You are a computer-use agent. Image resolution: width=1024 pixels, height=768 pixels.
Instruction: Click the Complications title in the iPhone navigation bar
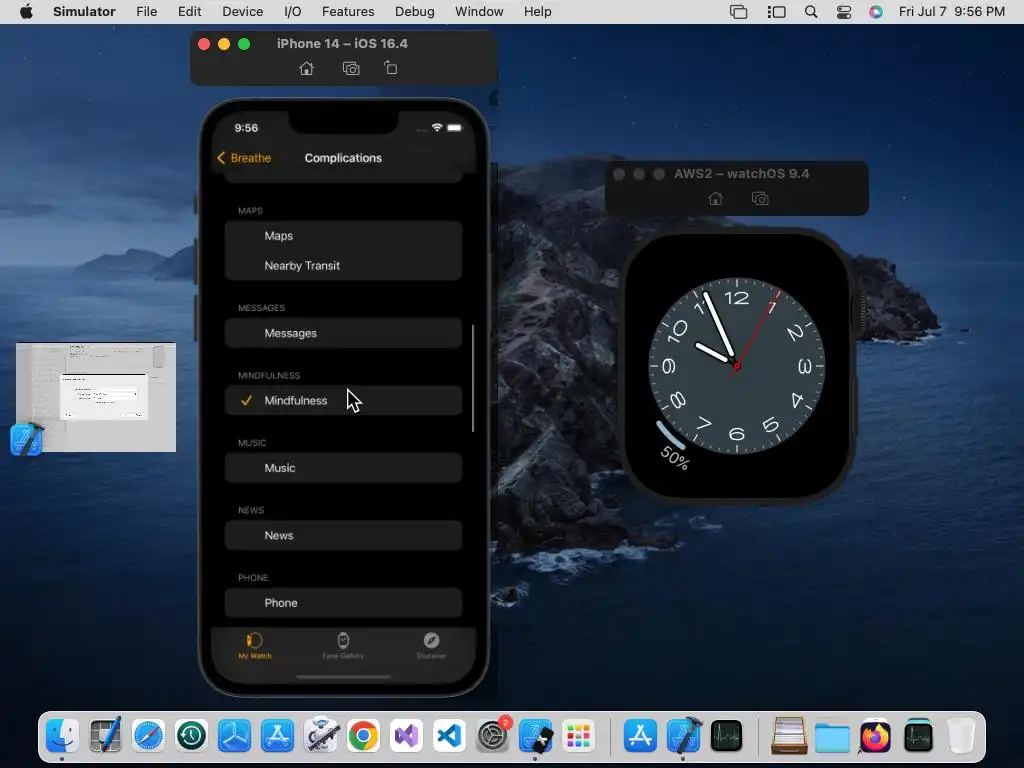click(x=343, y=158)
